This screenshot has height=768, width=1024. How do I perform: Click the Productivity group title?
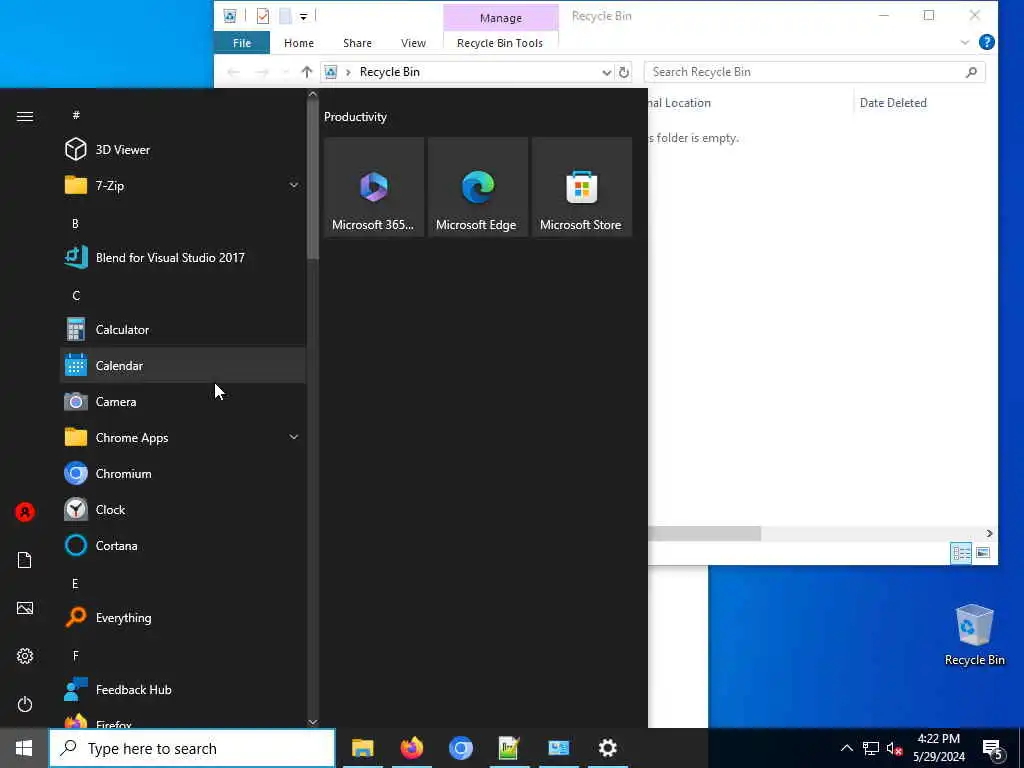pos(355,117)
